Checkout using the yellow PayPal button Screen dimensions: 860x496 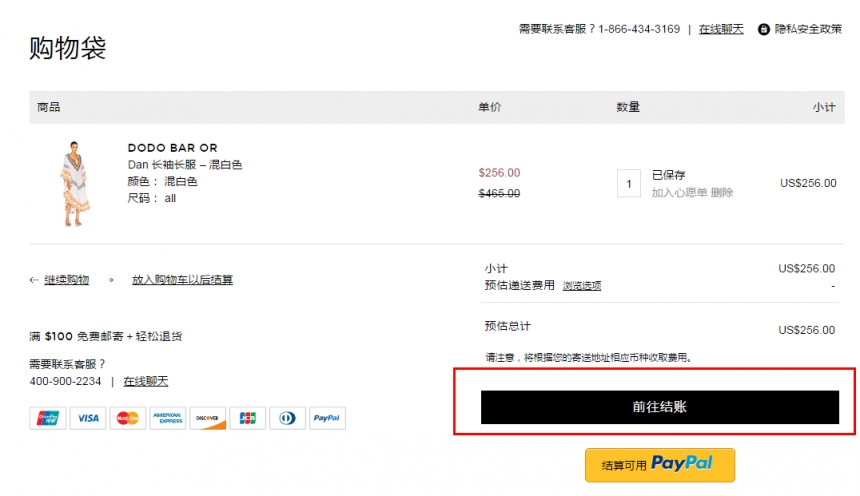[660, 465]
